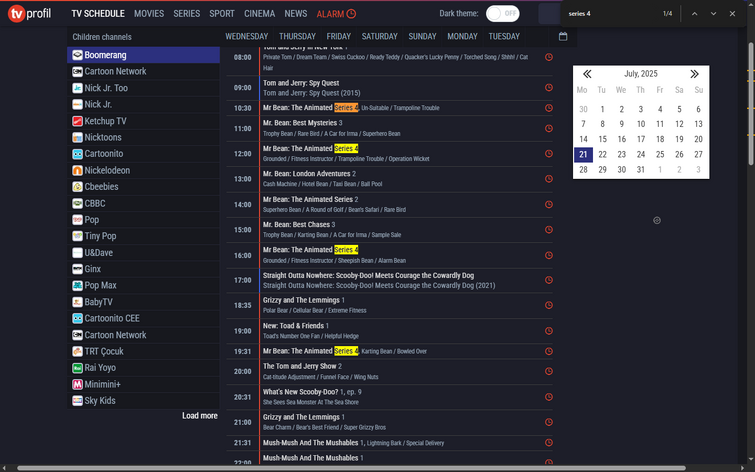Set alarm for New: Toad & Friends
755x472 pixels.
tap(548, 331)
